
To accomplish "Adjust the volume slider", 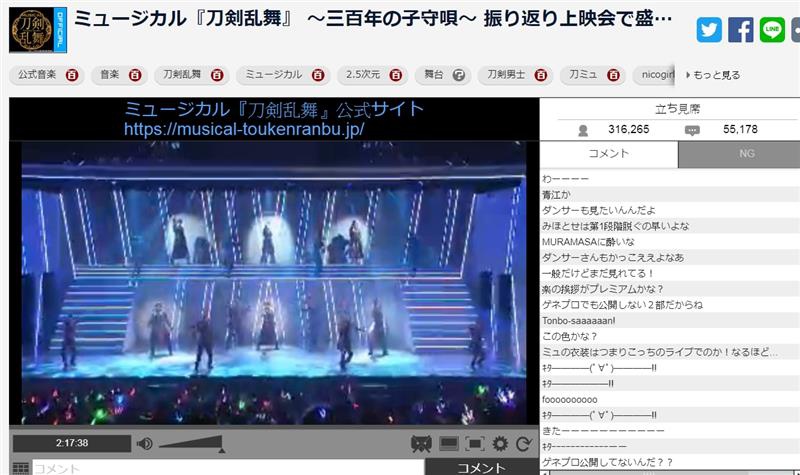I will (191, 443).
